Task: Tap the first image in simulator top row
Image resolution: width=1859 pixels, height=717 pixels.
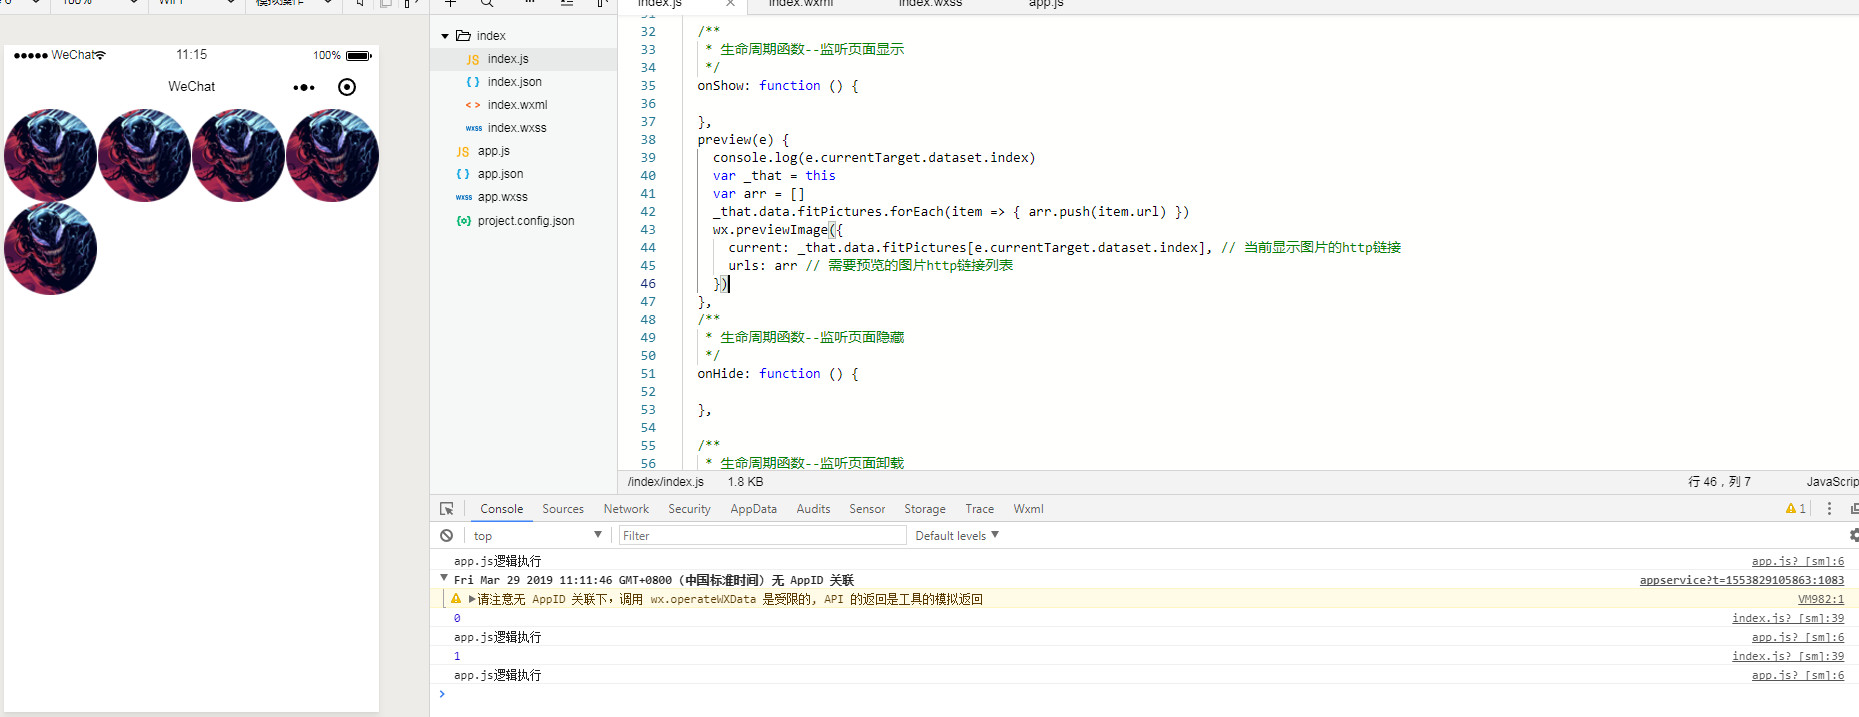Action: pyautogui.click(x=51, y=155)
